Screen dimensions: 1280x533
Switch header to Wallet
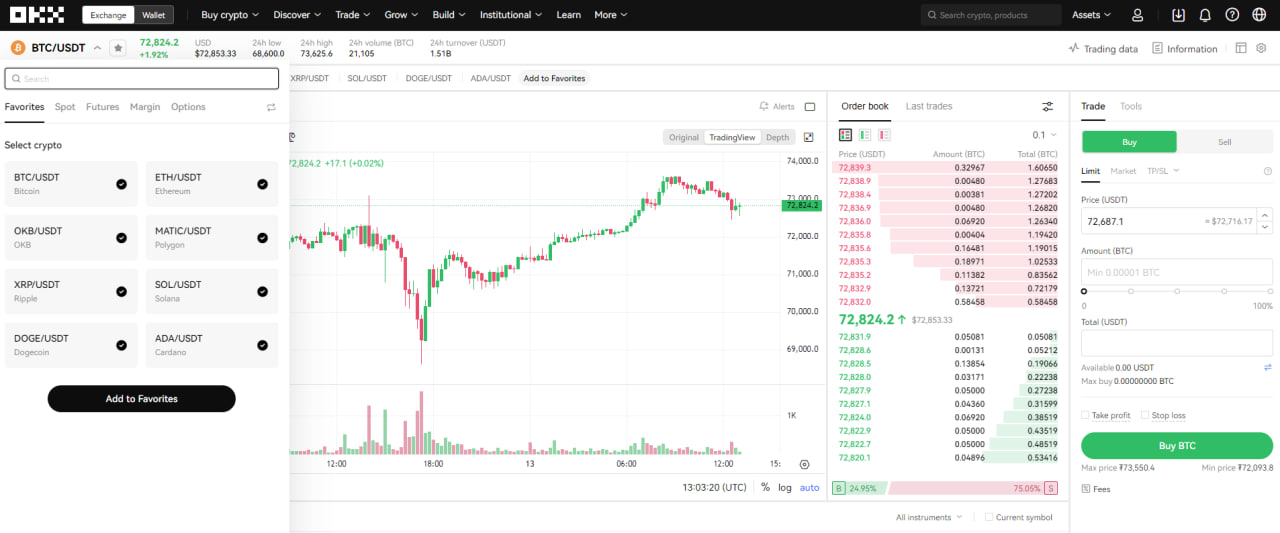(154, 15)
